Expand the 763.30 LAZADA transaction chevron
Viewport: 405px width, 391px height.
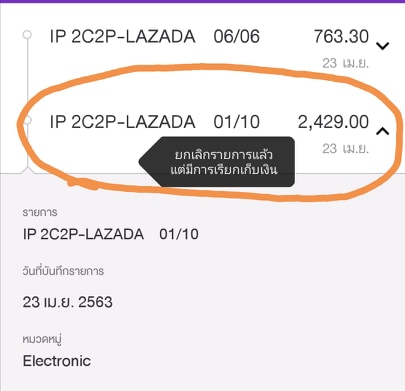[383, 46]
